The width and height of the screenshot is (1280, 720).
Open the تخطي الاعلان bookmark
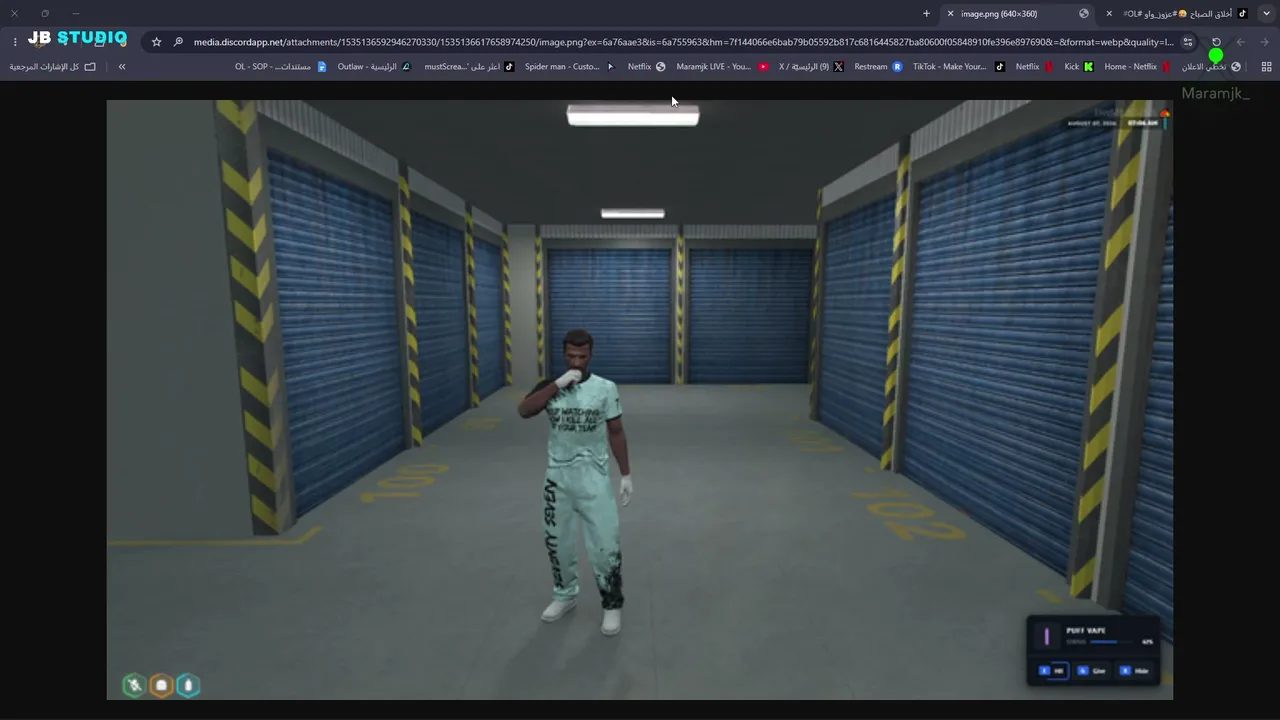pyautogui.click(x=1211, y=67)
